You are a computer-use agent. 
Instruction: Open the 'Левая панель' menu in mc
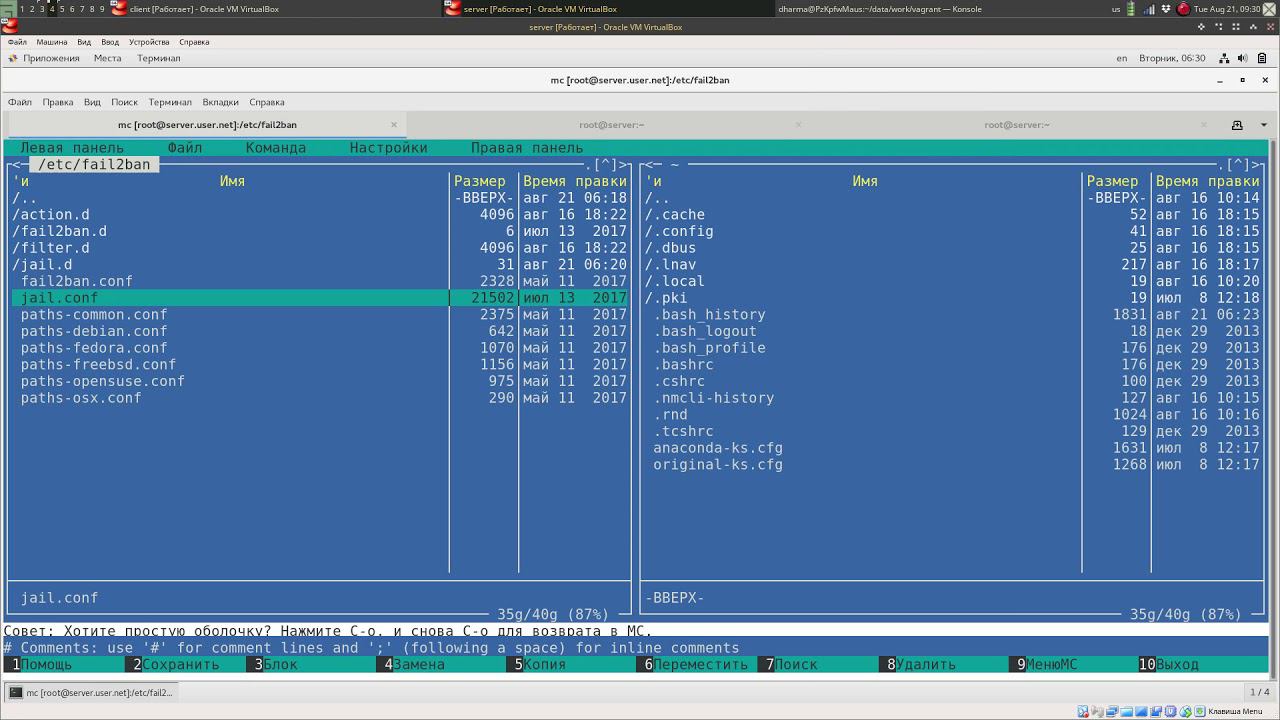pyautogui.click(x=72, y=148)
